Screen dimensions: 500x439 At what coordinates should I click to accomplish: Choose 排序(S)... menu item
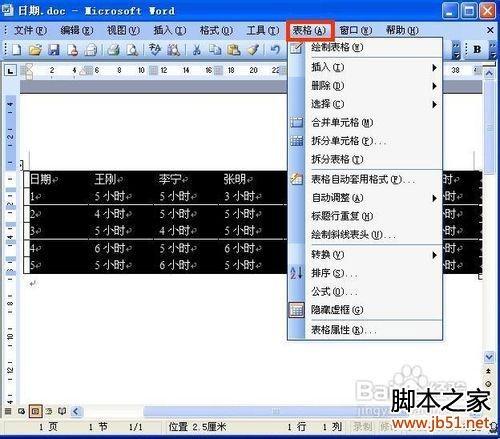click(x=365, y=273)
